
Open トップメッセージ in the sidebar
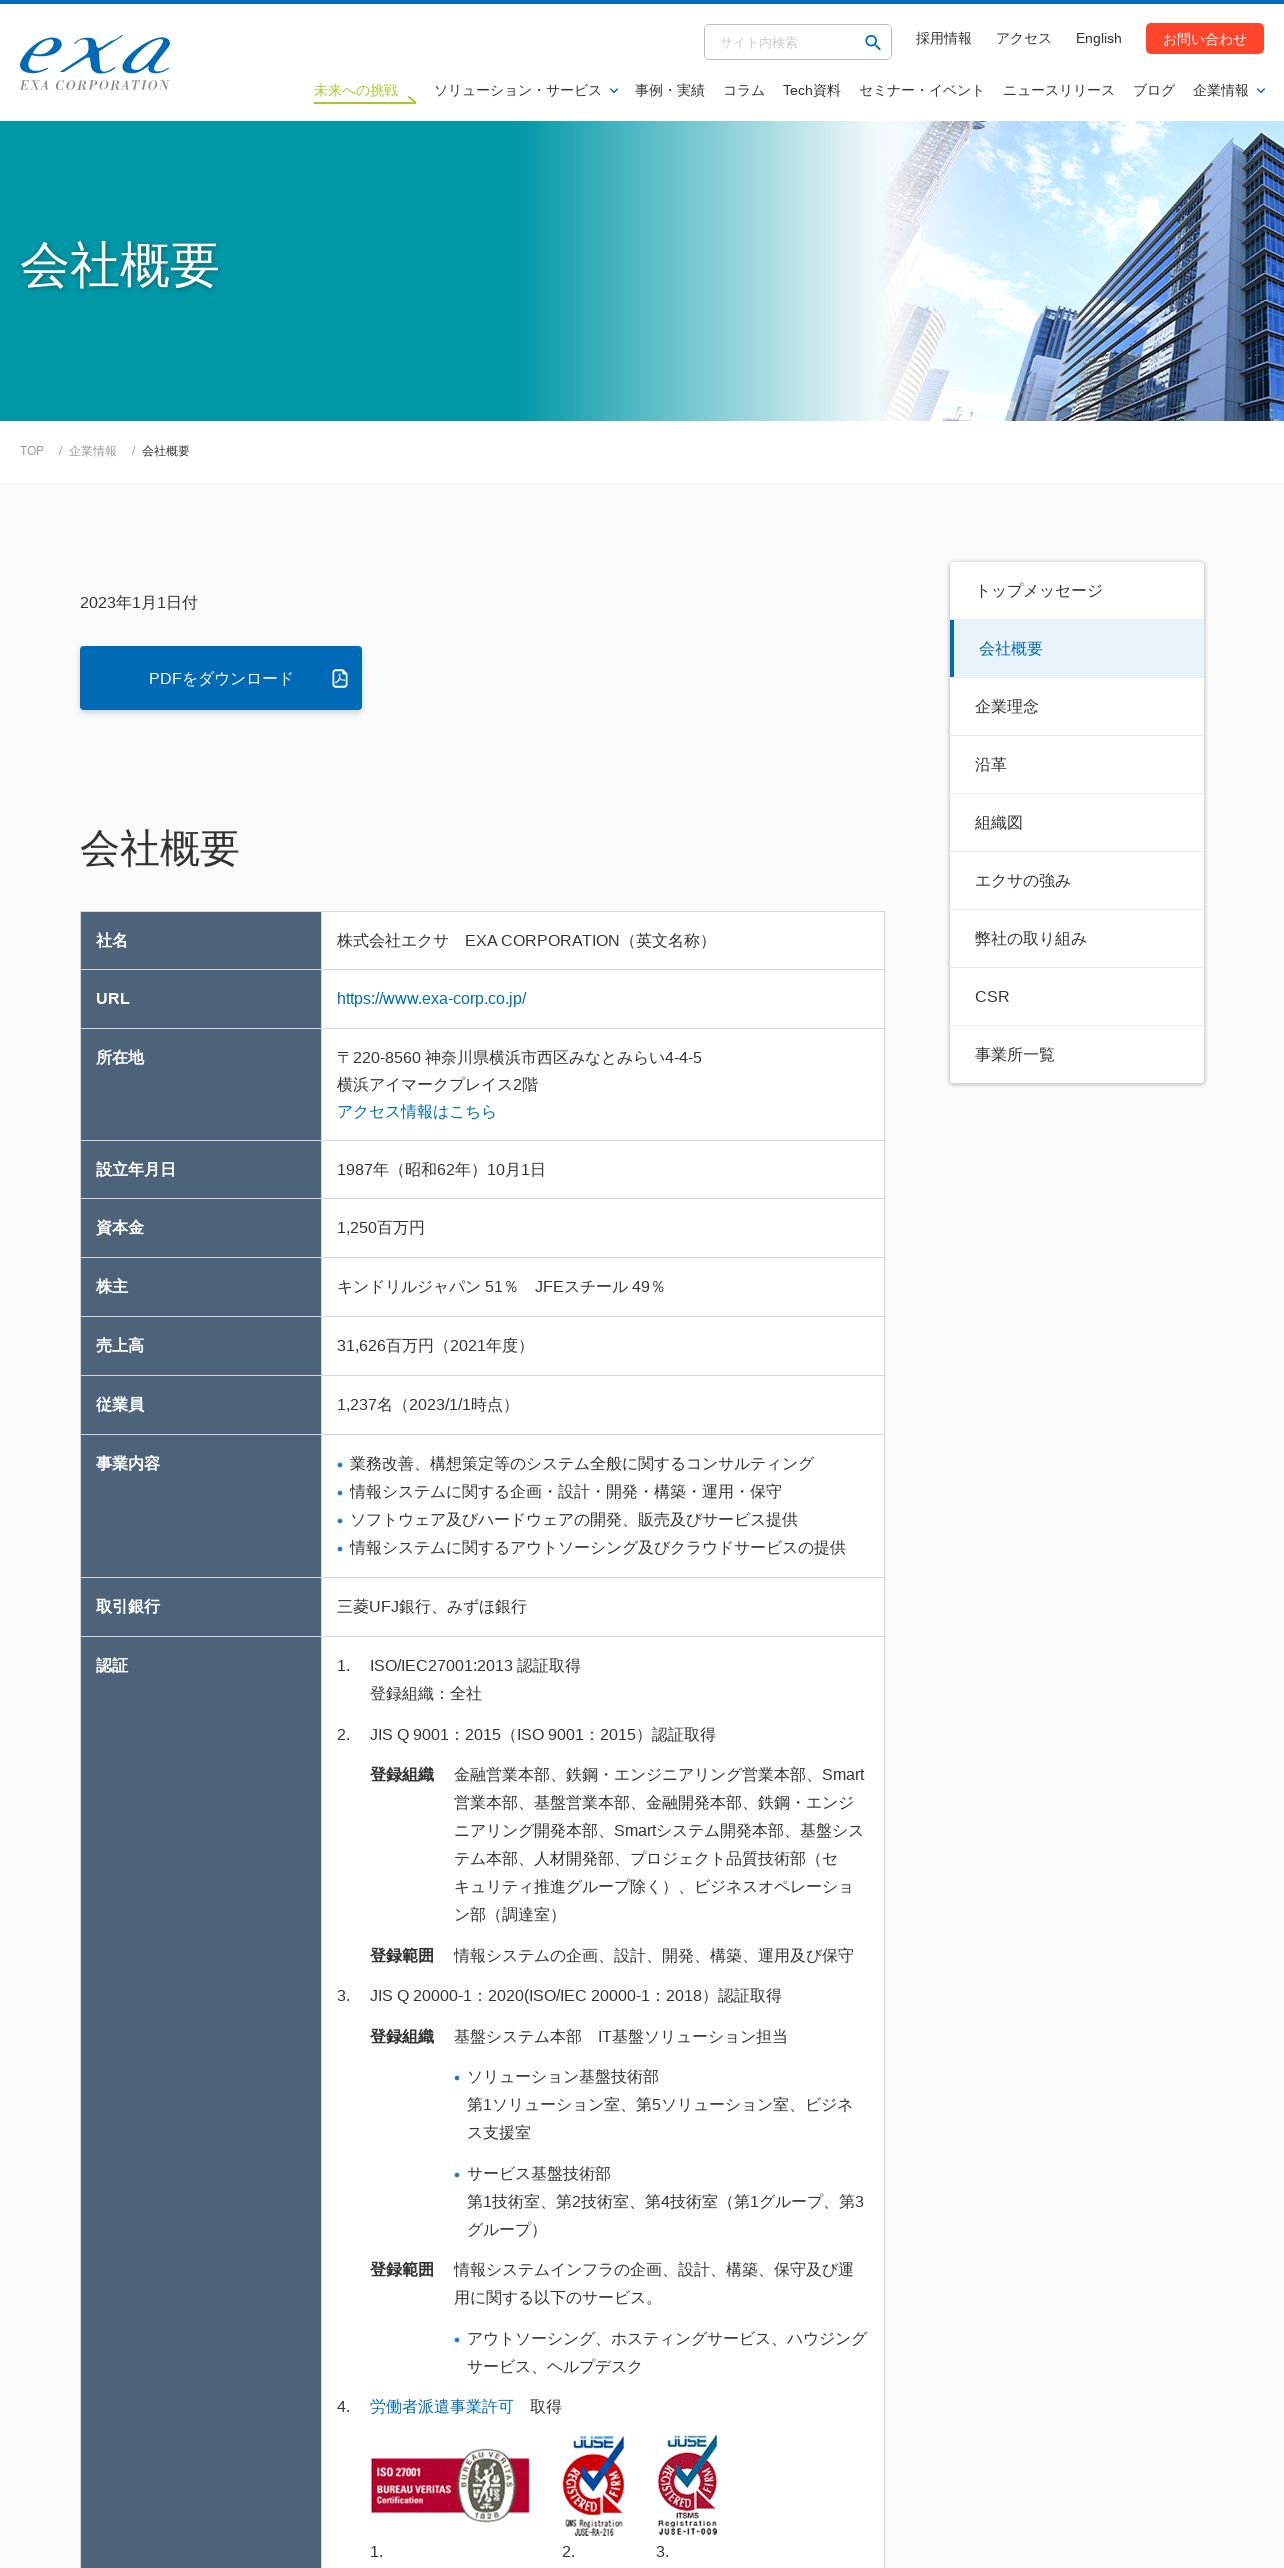[x=1077, y=591]
